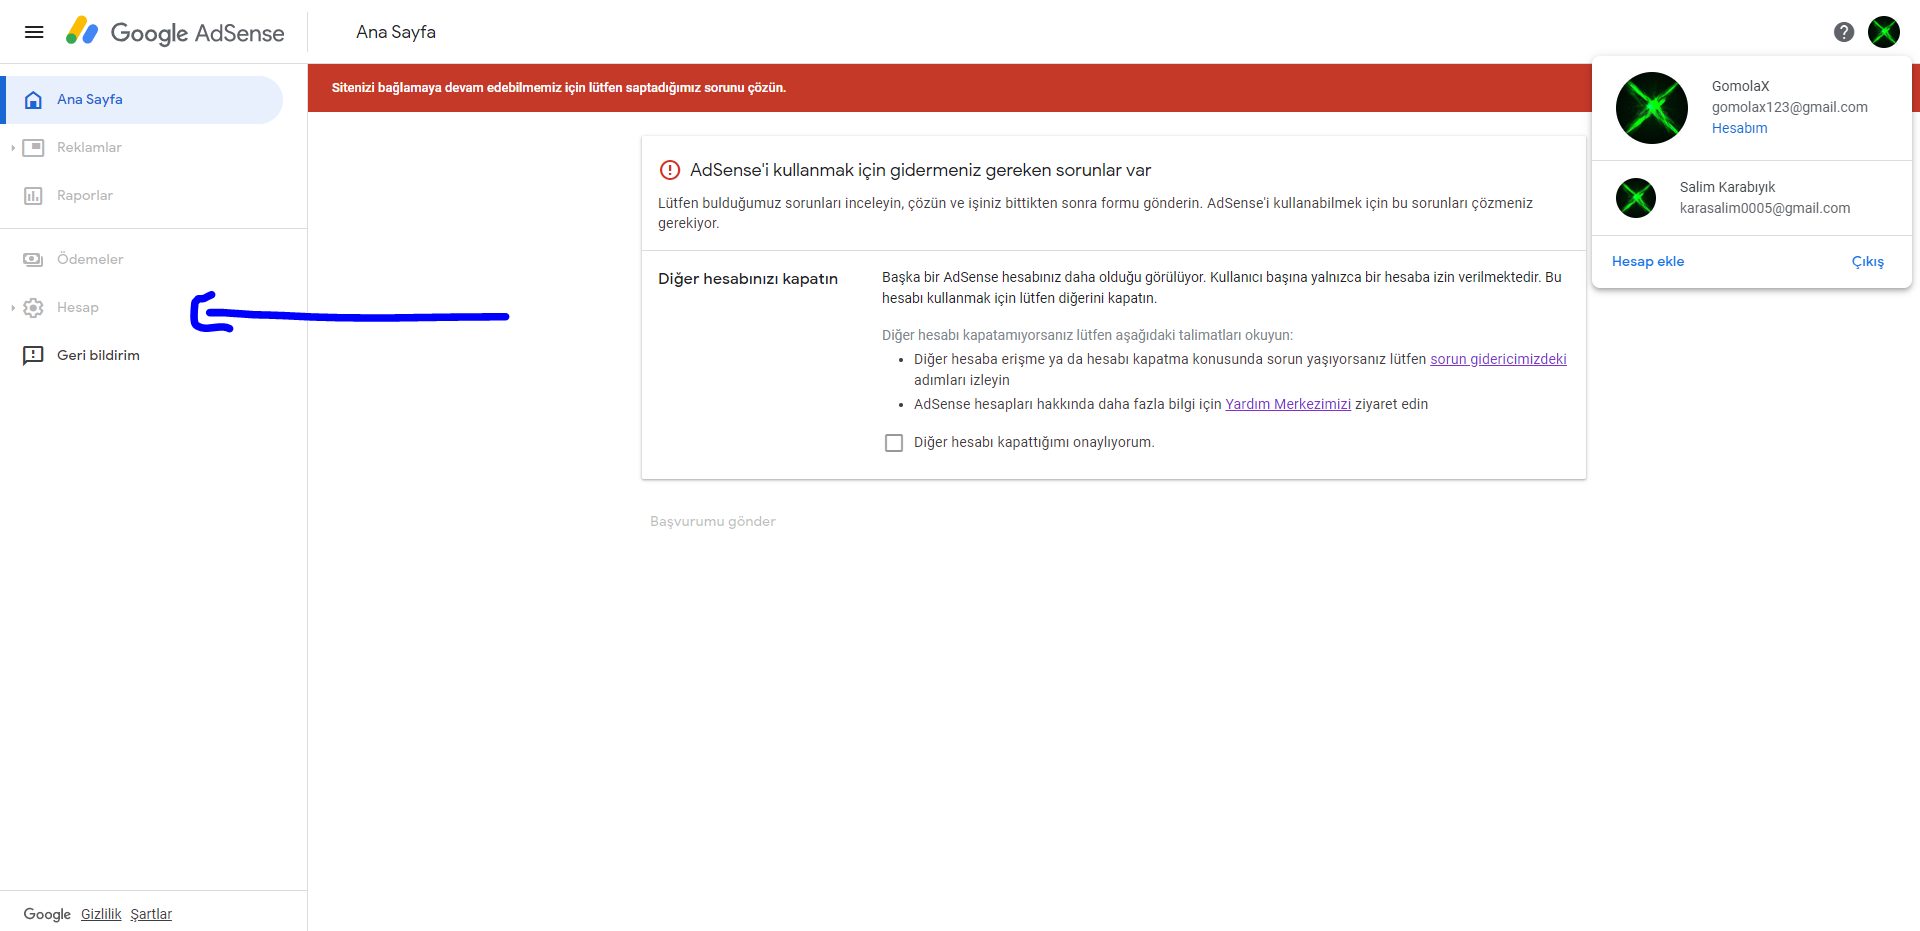
Task: Expand the Reklamlar sidebar arrow
Action: click(12, 148)
